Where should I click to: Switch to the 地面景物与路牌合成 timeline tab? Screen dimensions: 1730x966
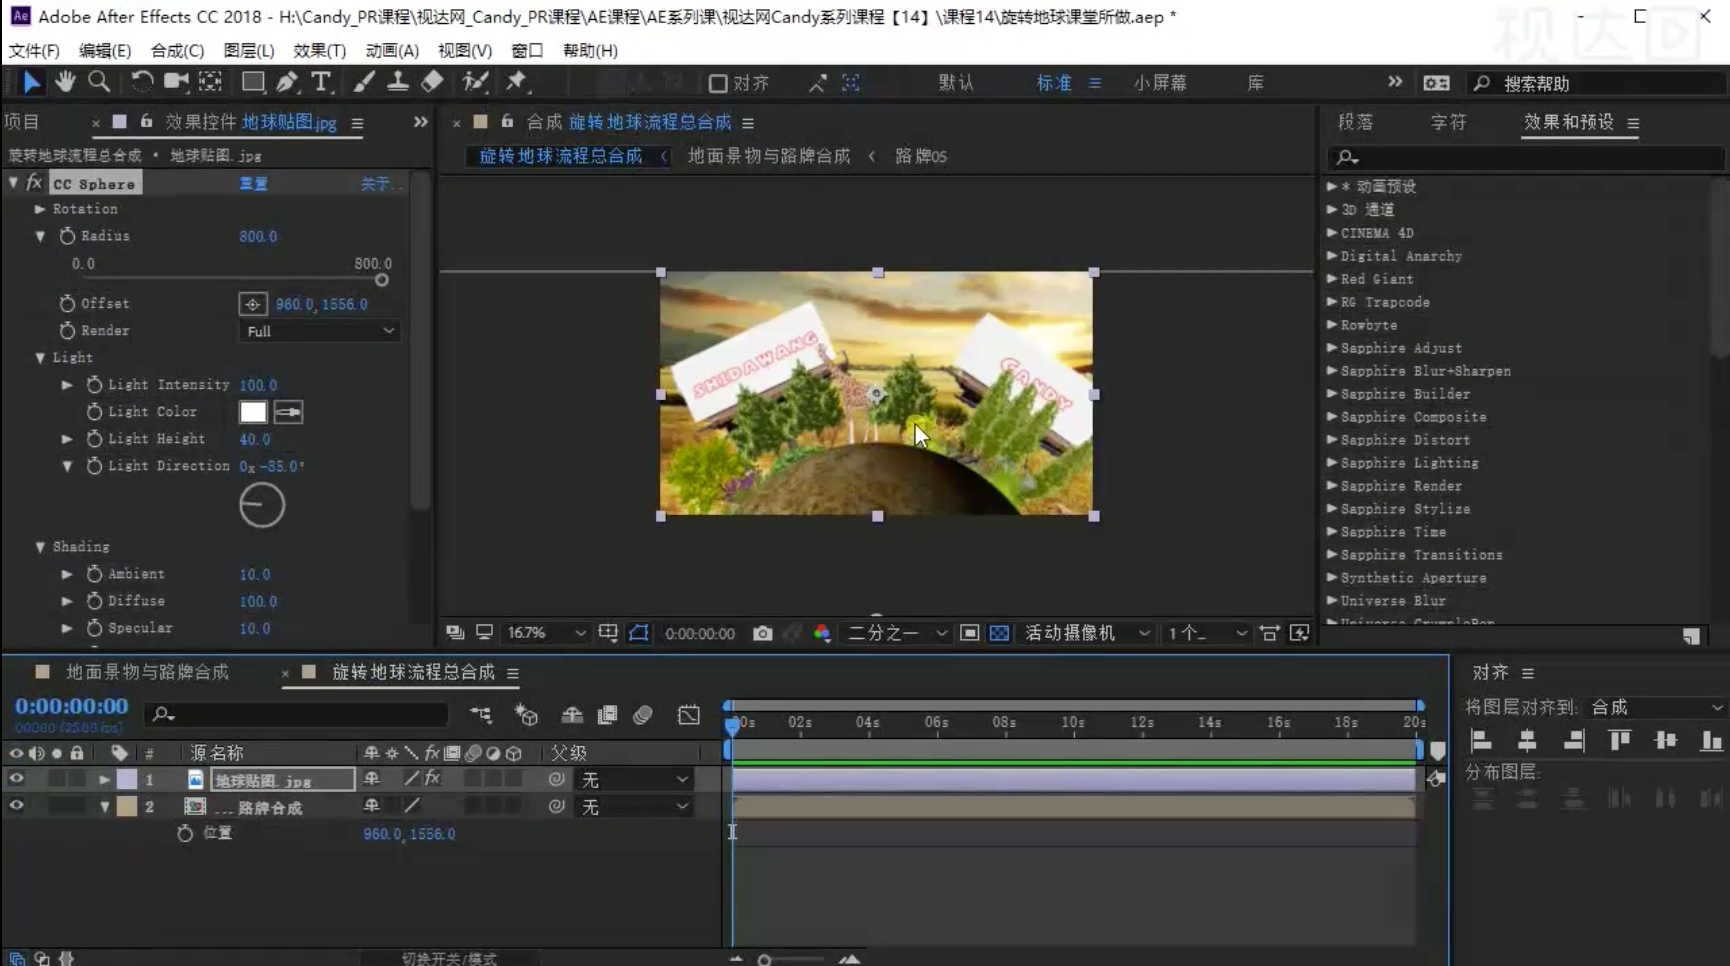click(147, 672)
